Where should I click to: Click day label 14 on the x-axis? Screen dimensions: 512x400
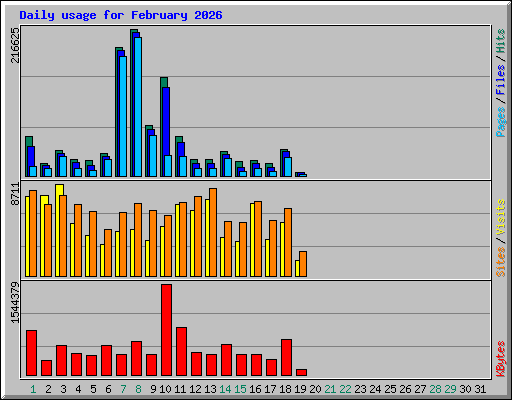click(x=225, y=389)
